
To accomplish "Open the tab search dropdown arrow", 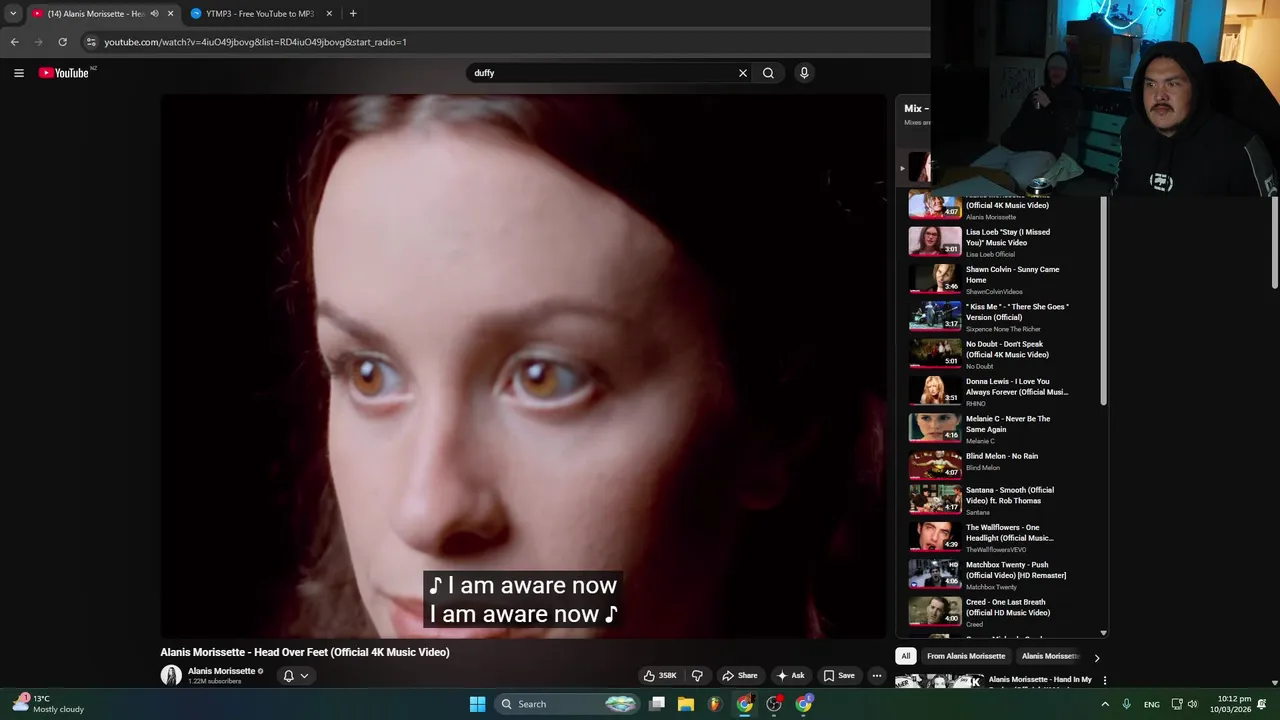I will pos(12,14).
